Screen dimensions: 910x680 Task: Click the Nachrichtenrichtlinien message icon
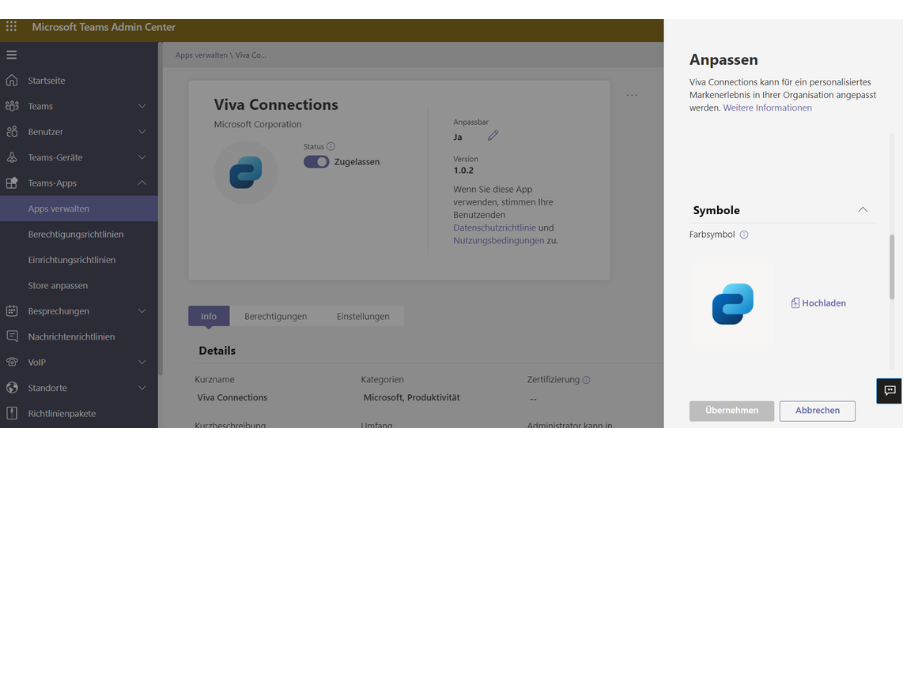12,337
